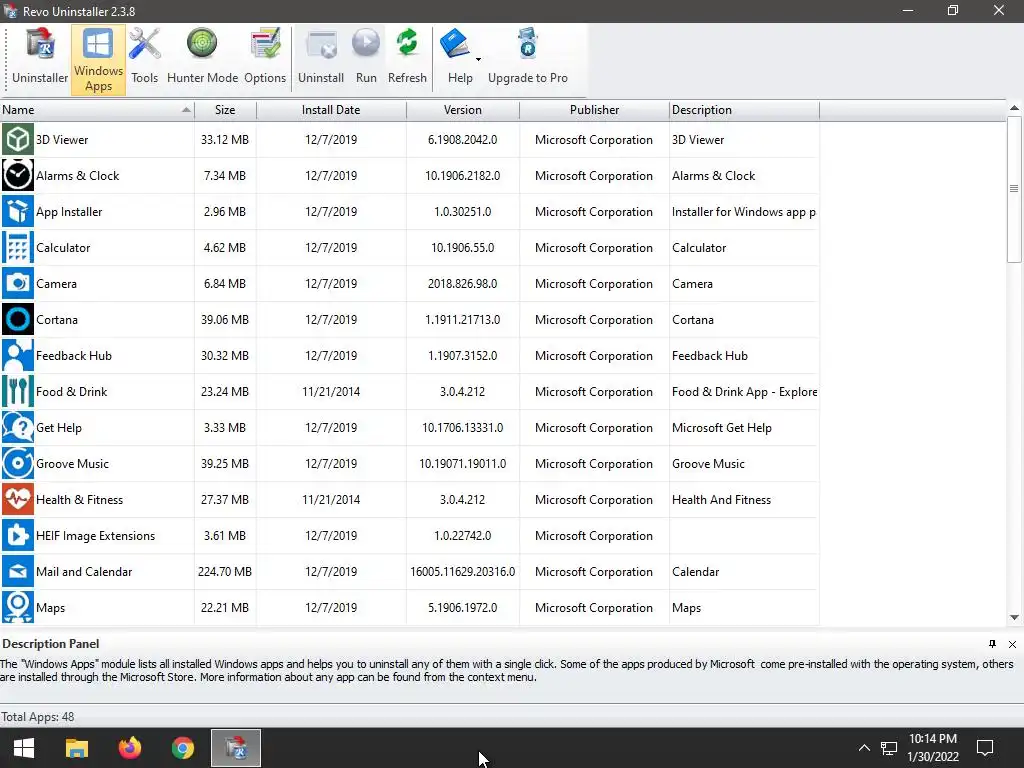Refresh the apps list
1024x768 pixels.
407,59
